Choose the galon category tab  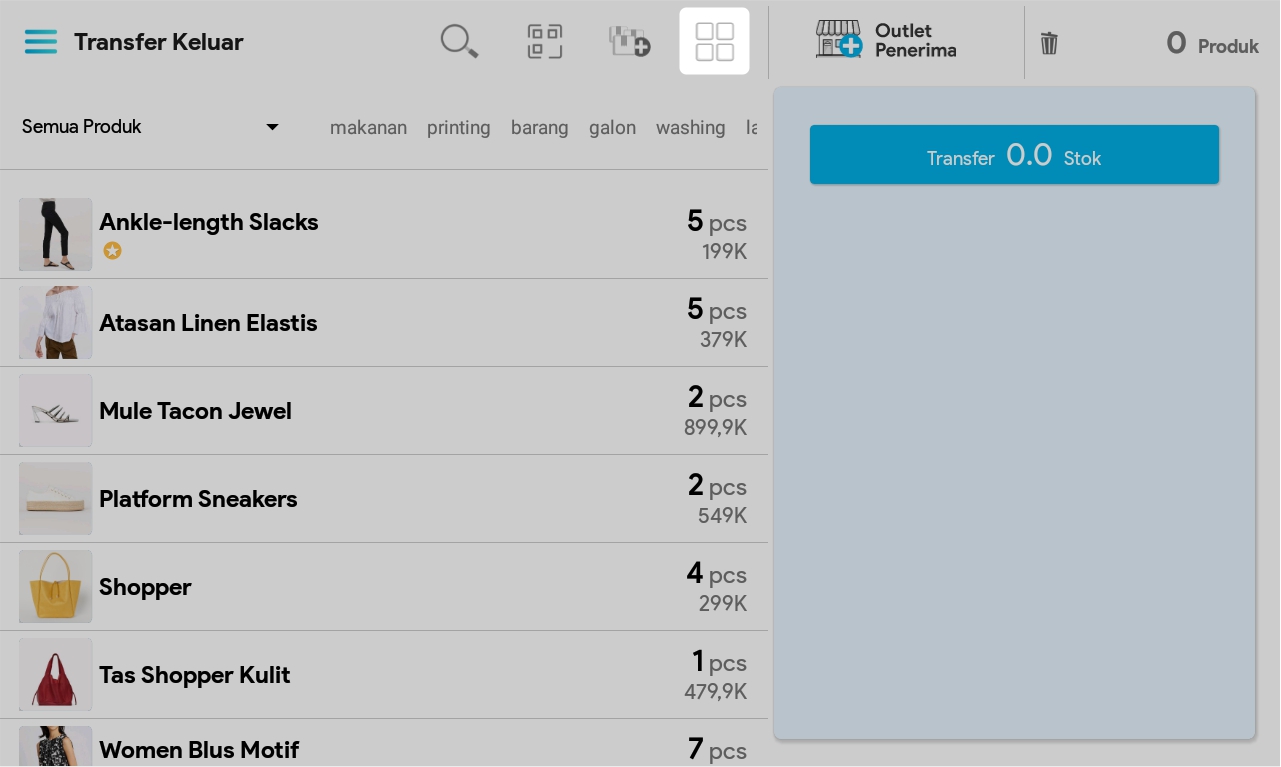tap(612, 128)
